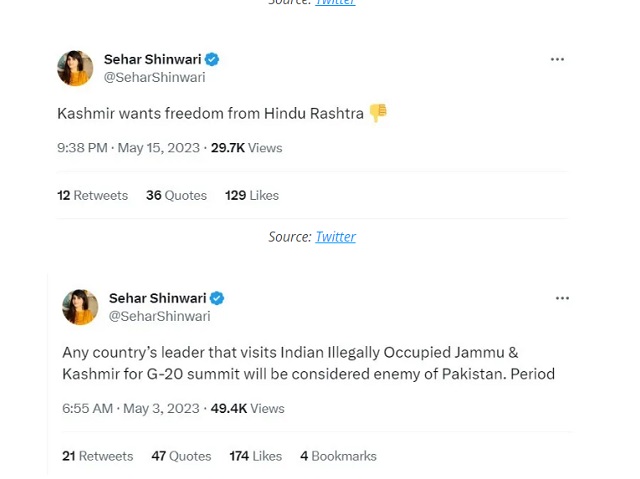This screenshot has width=640, height=479.
Task: Open the three-dot menu on the Kashmir freedom tweet
Action: point(557,60)
